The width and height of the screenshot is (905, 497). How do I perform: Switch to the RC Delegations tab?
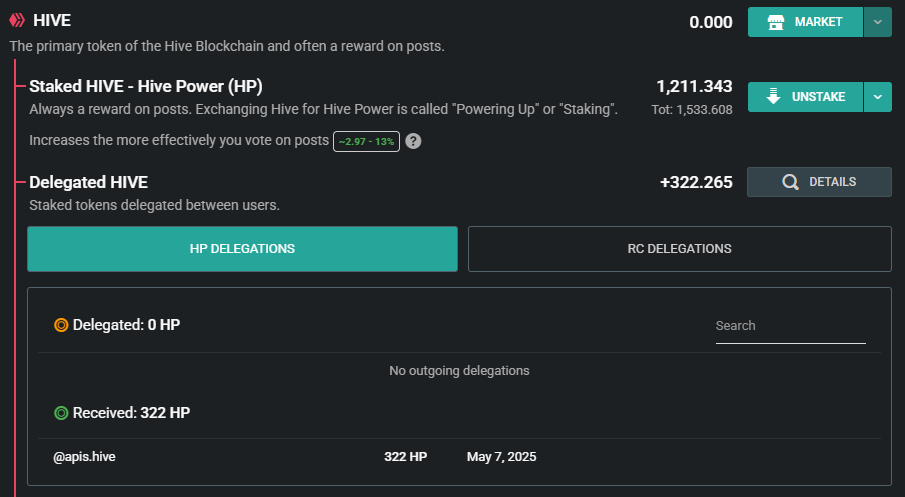(679, 249)
